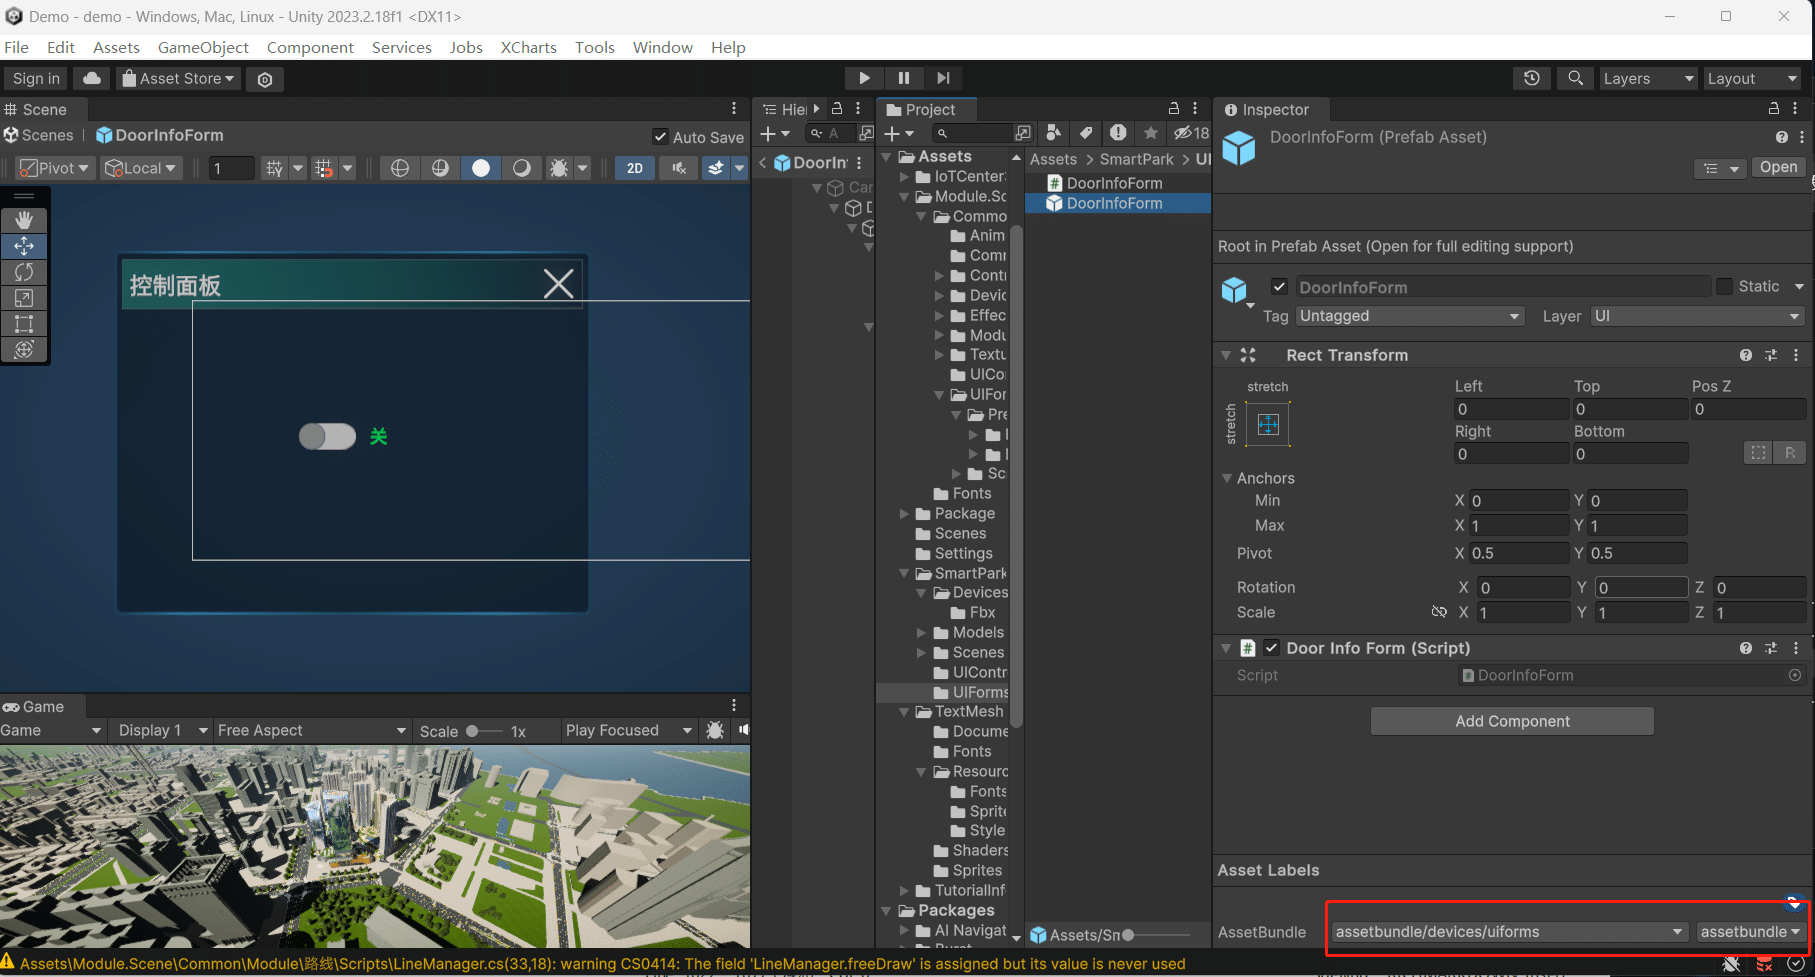The height and width of the screenshot is (977, 1815).
Task: Toggle the 2D scene view mode
Action: pos(635,168)
